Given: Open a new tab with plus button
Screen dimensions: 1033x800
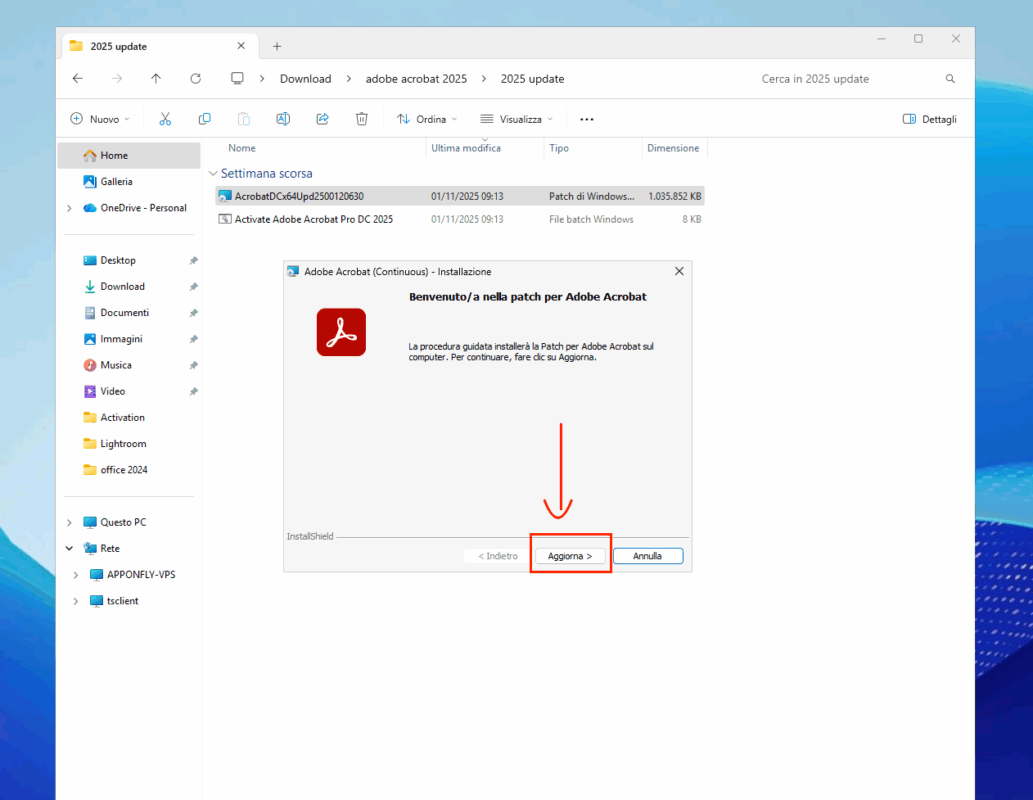Looking at the screenshot, I should coord(277,46).
